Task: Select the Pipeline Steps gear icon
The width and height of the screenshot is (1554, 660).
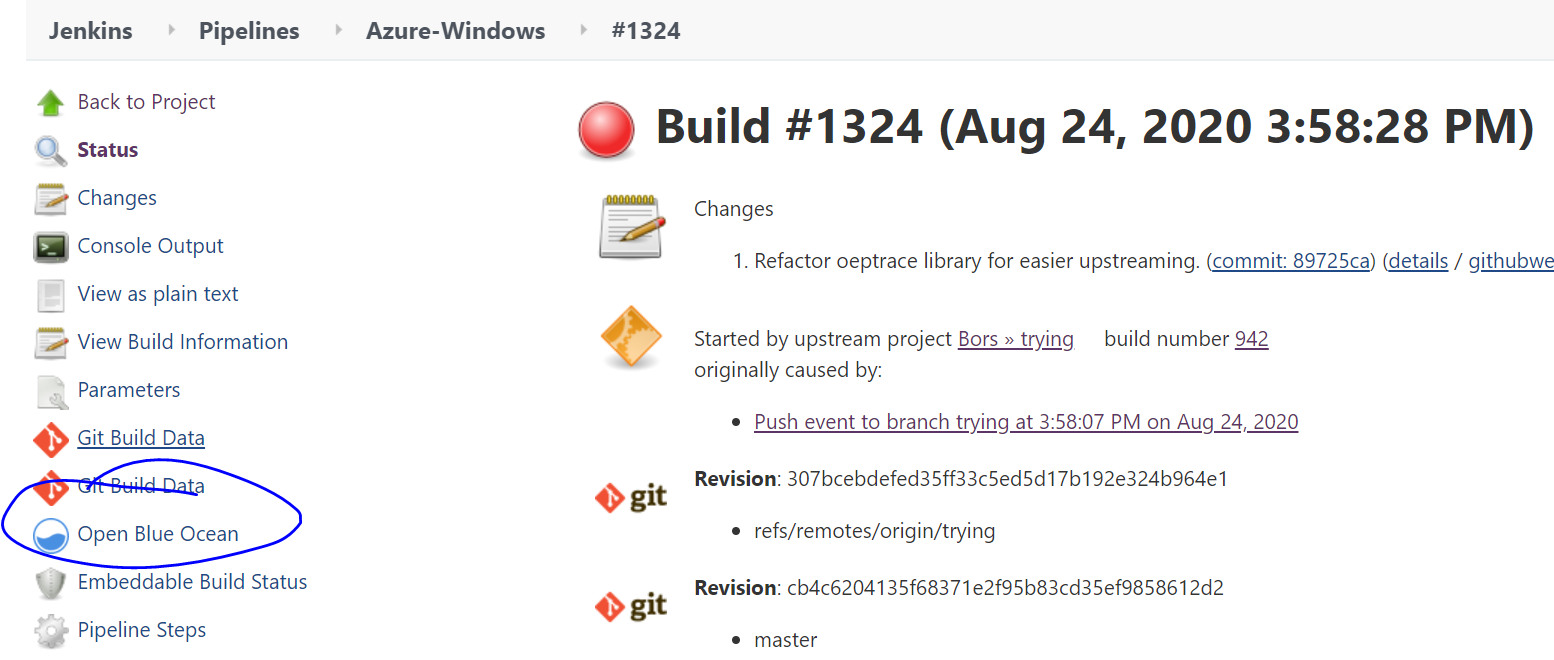Action: [51, 630]
